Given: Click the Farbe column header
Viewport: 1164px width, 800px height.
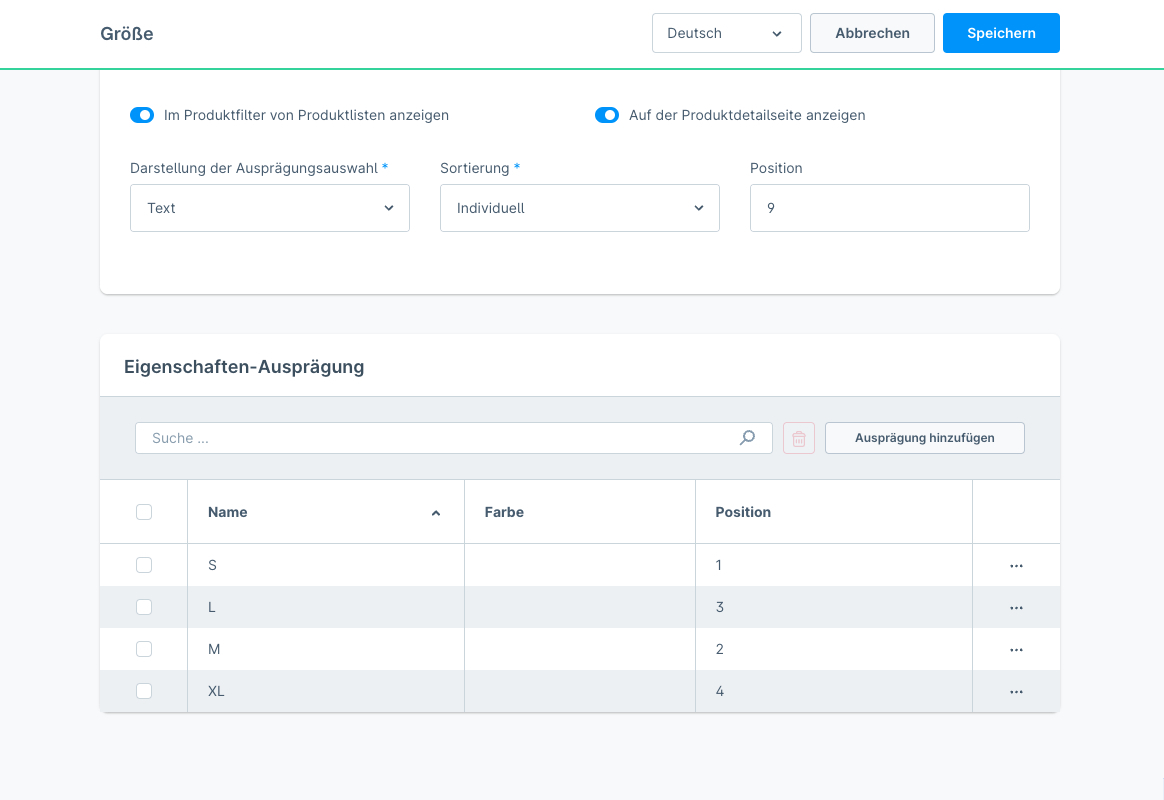Looking at the screenshot, I should [x=504, y=512].
